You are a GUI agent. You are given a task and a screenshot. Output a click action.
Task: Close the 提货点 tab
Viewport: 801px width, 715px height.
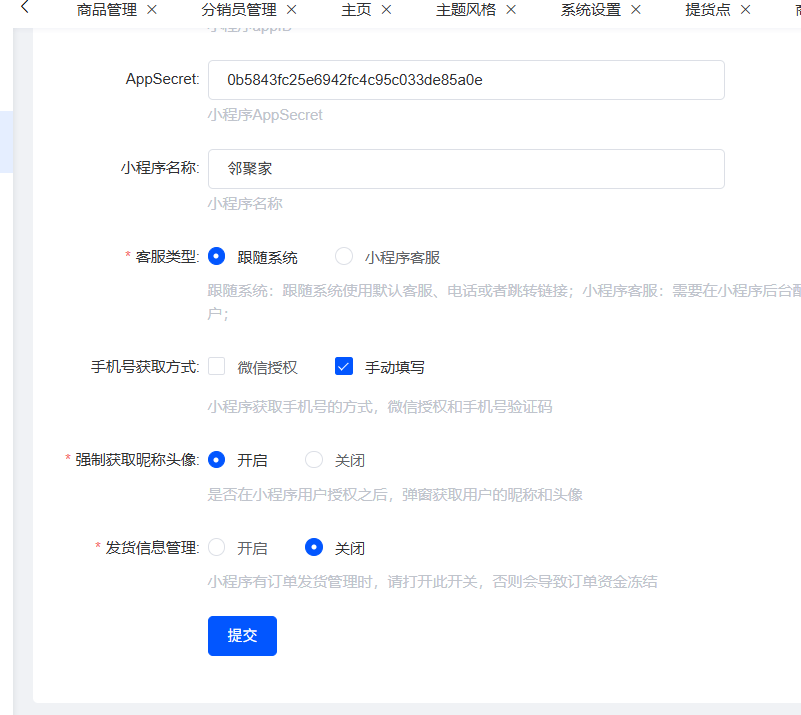(x=746, y=10)
